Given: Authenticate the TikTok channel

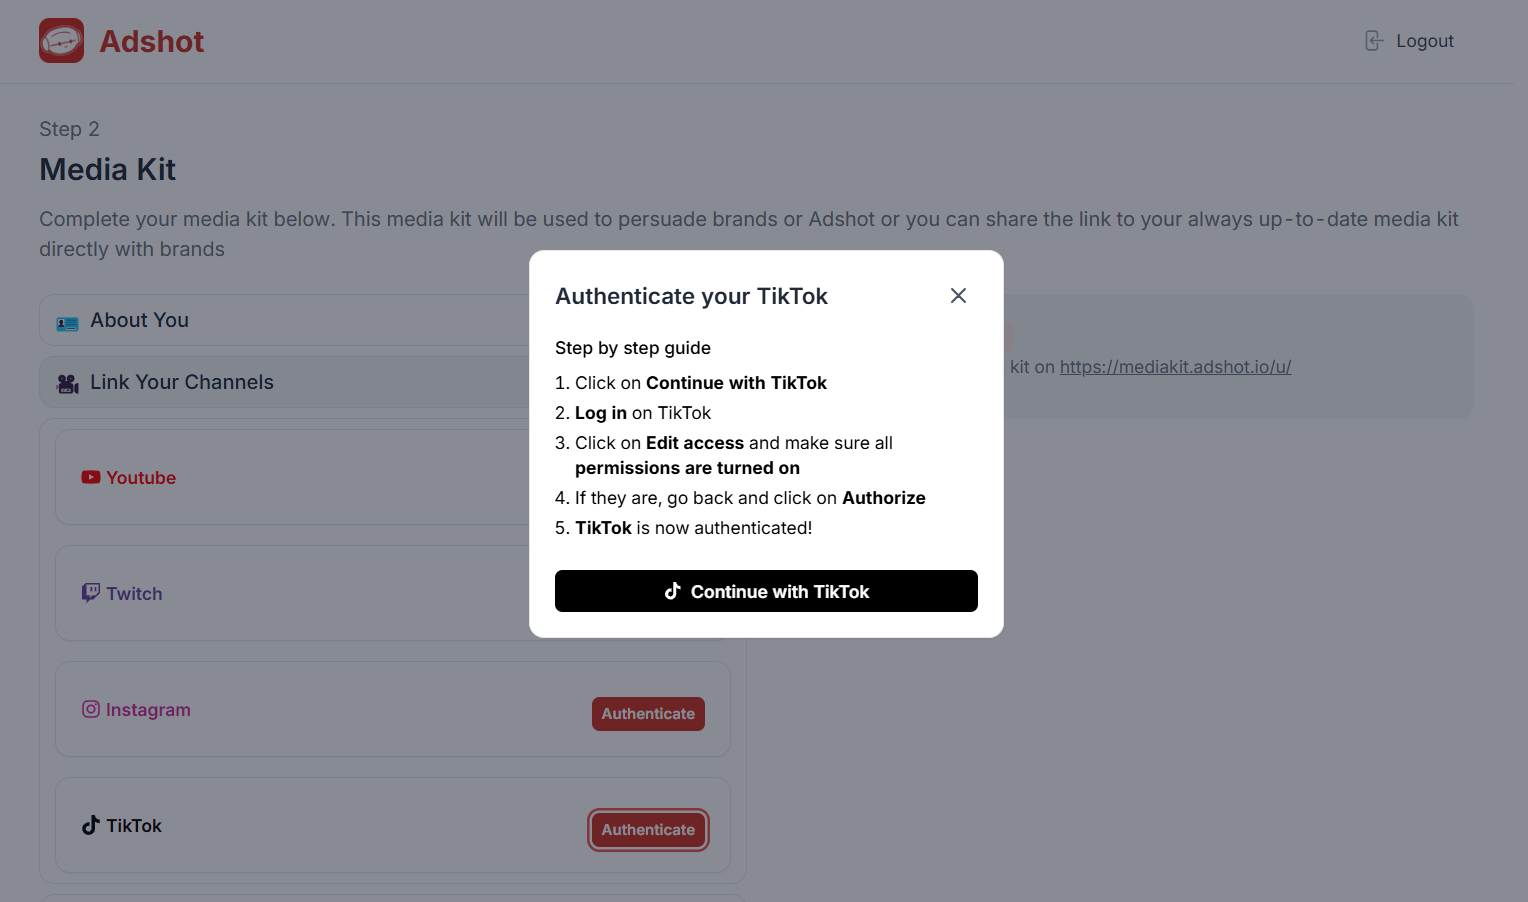Looking at the screenshot, I should tap(648, 830).
